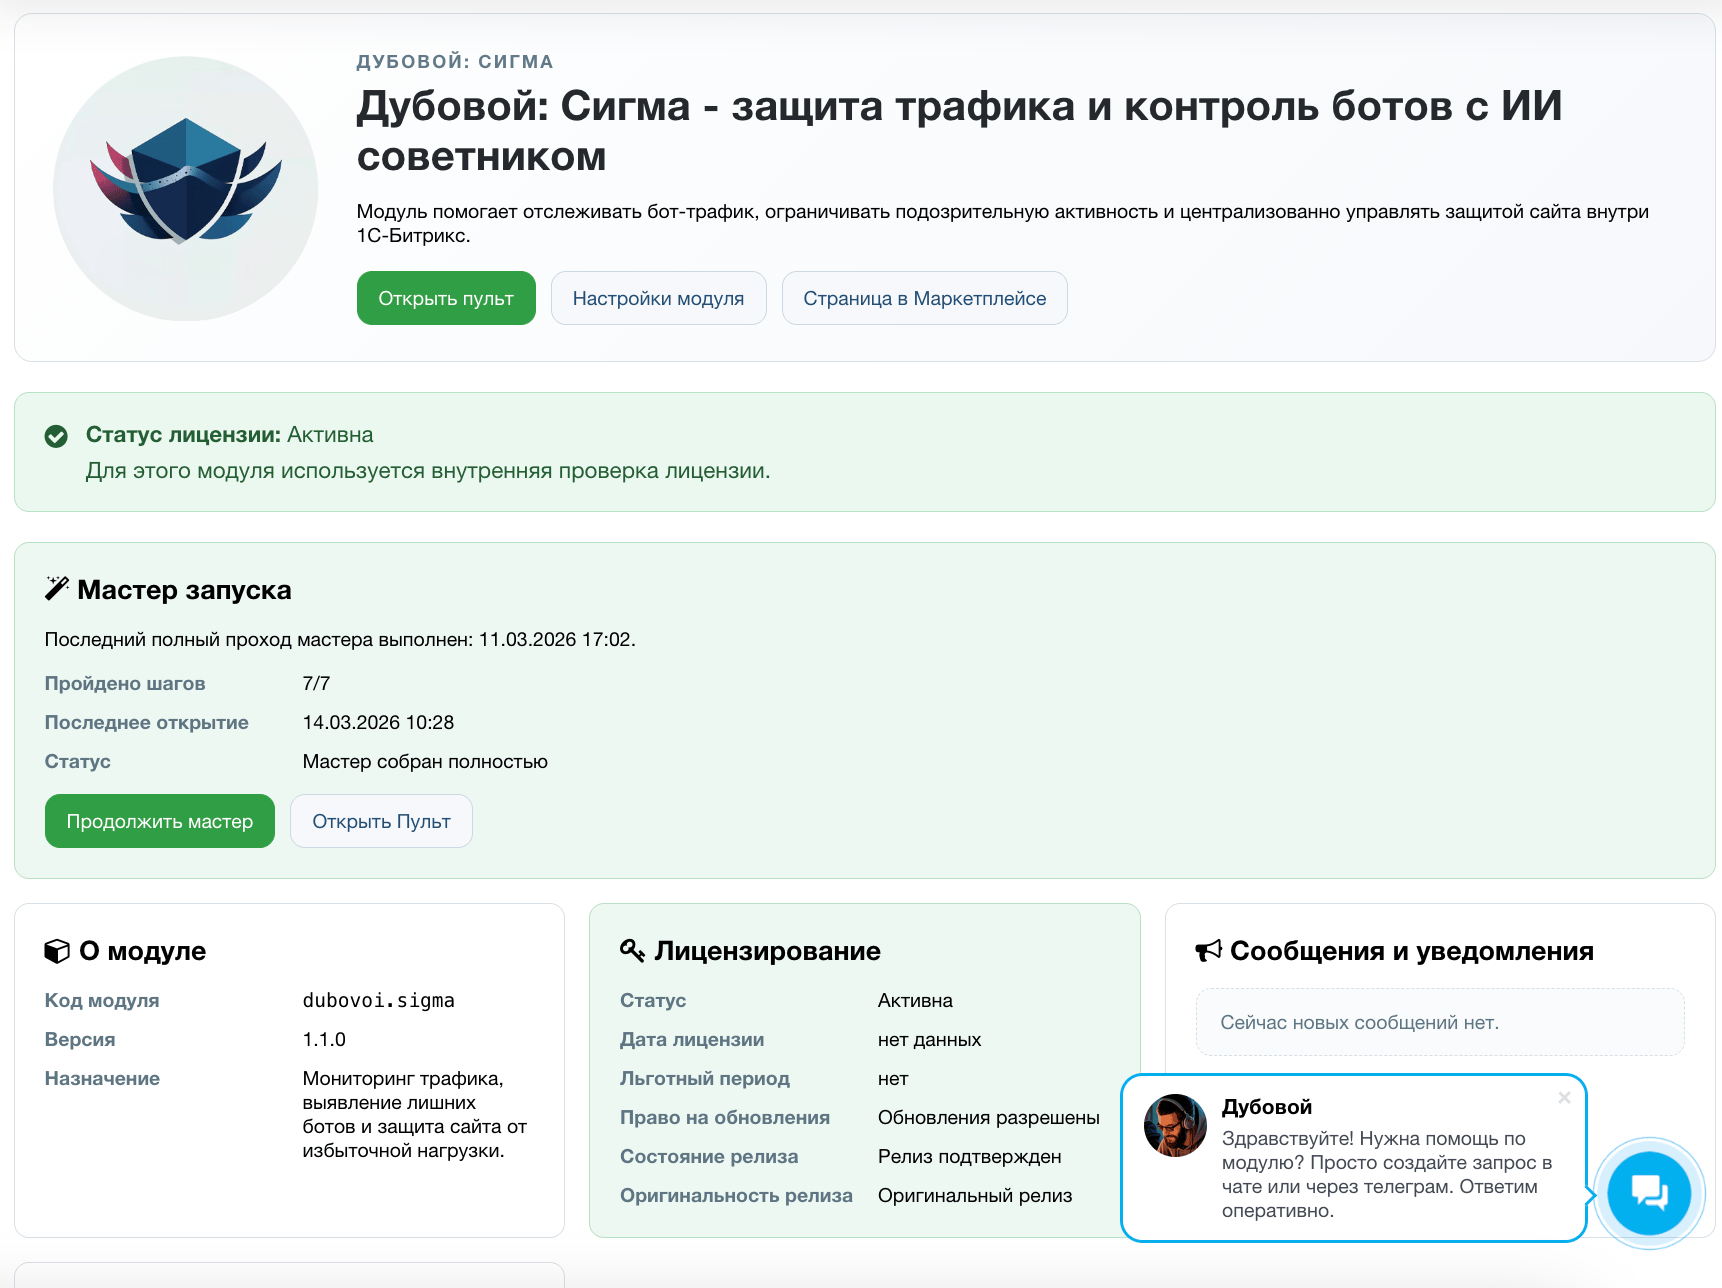Click the key icon beside Лицензирование

click(632, 950)
